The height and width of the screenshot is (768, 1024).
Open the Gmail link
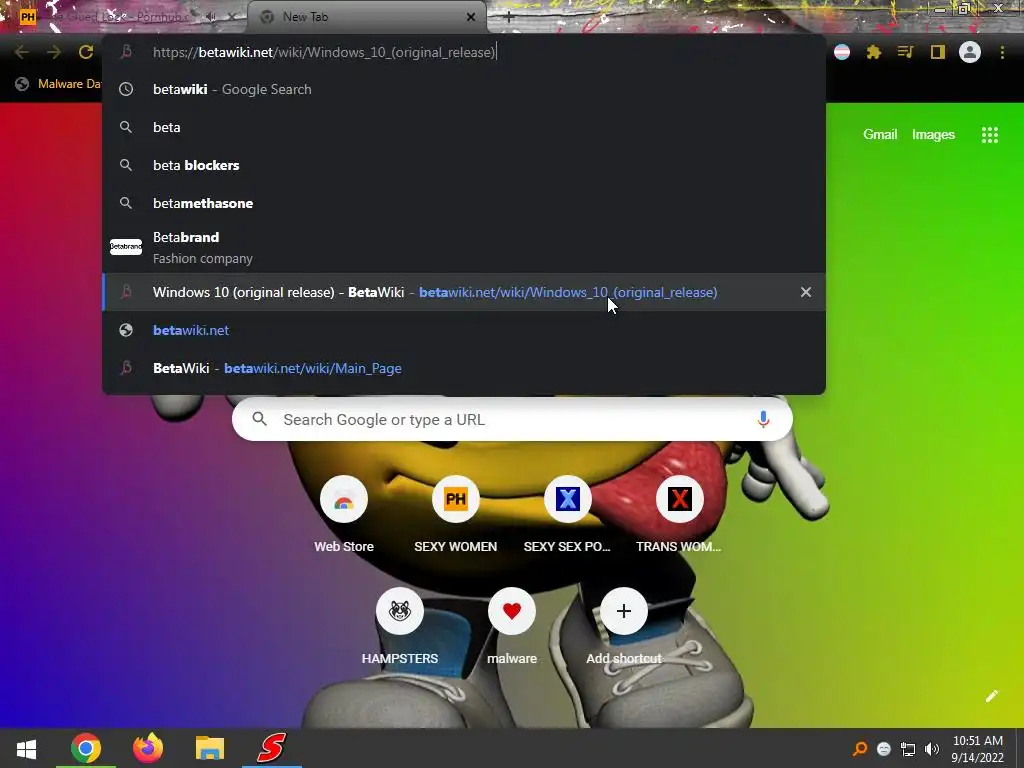pyautogui.click(x=880, y=135)
